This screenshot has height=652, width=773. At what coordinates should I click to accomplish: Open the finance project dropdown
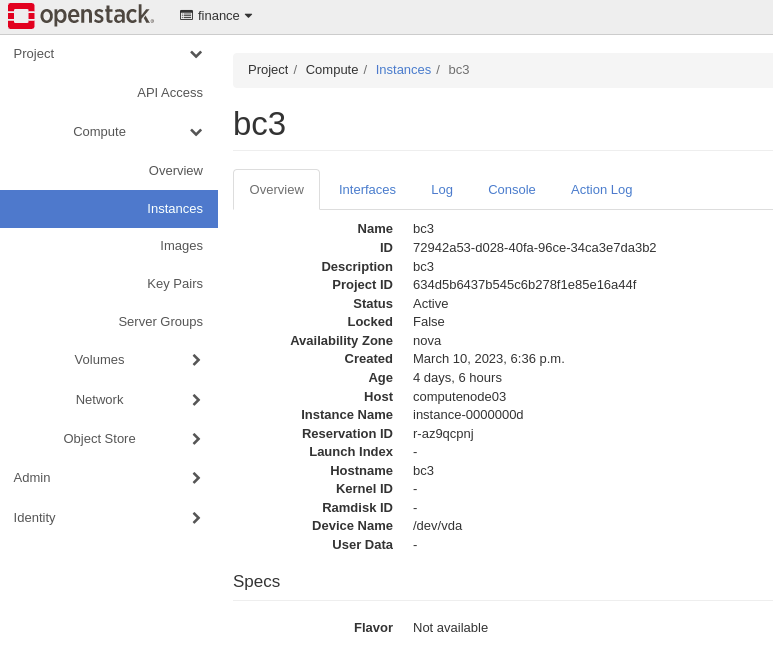tap(216, 15)
